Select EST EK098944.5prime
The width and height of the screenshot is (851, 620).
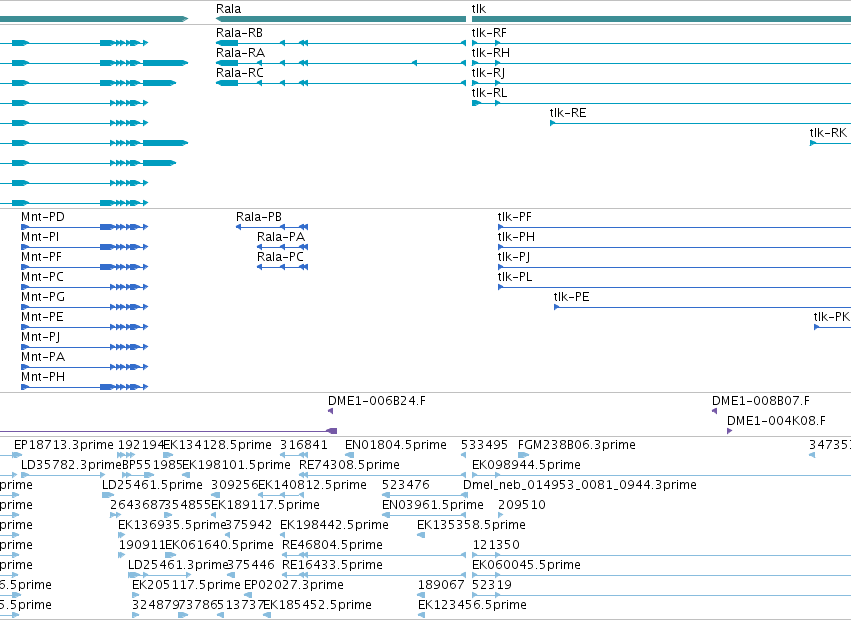point(661,475)
